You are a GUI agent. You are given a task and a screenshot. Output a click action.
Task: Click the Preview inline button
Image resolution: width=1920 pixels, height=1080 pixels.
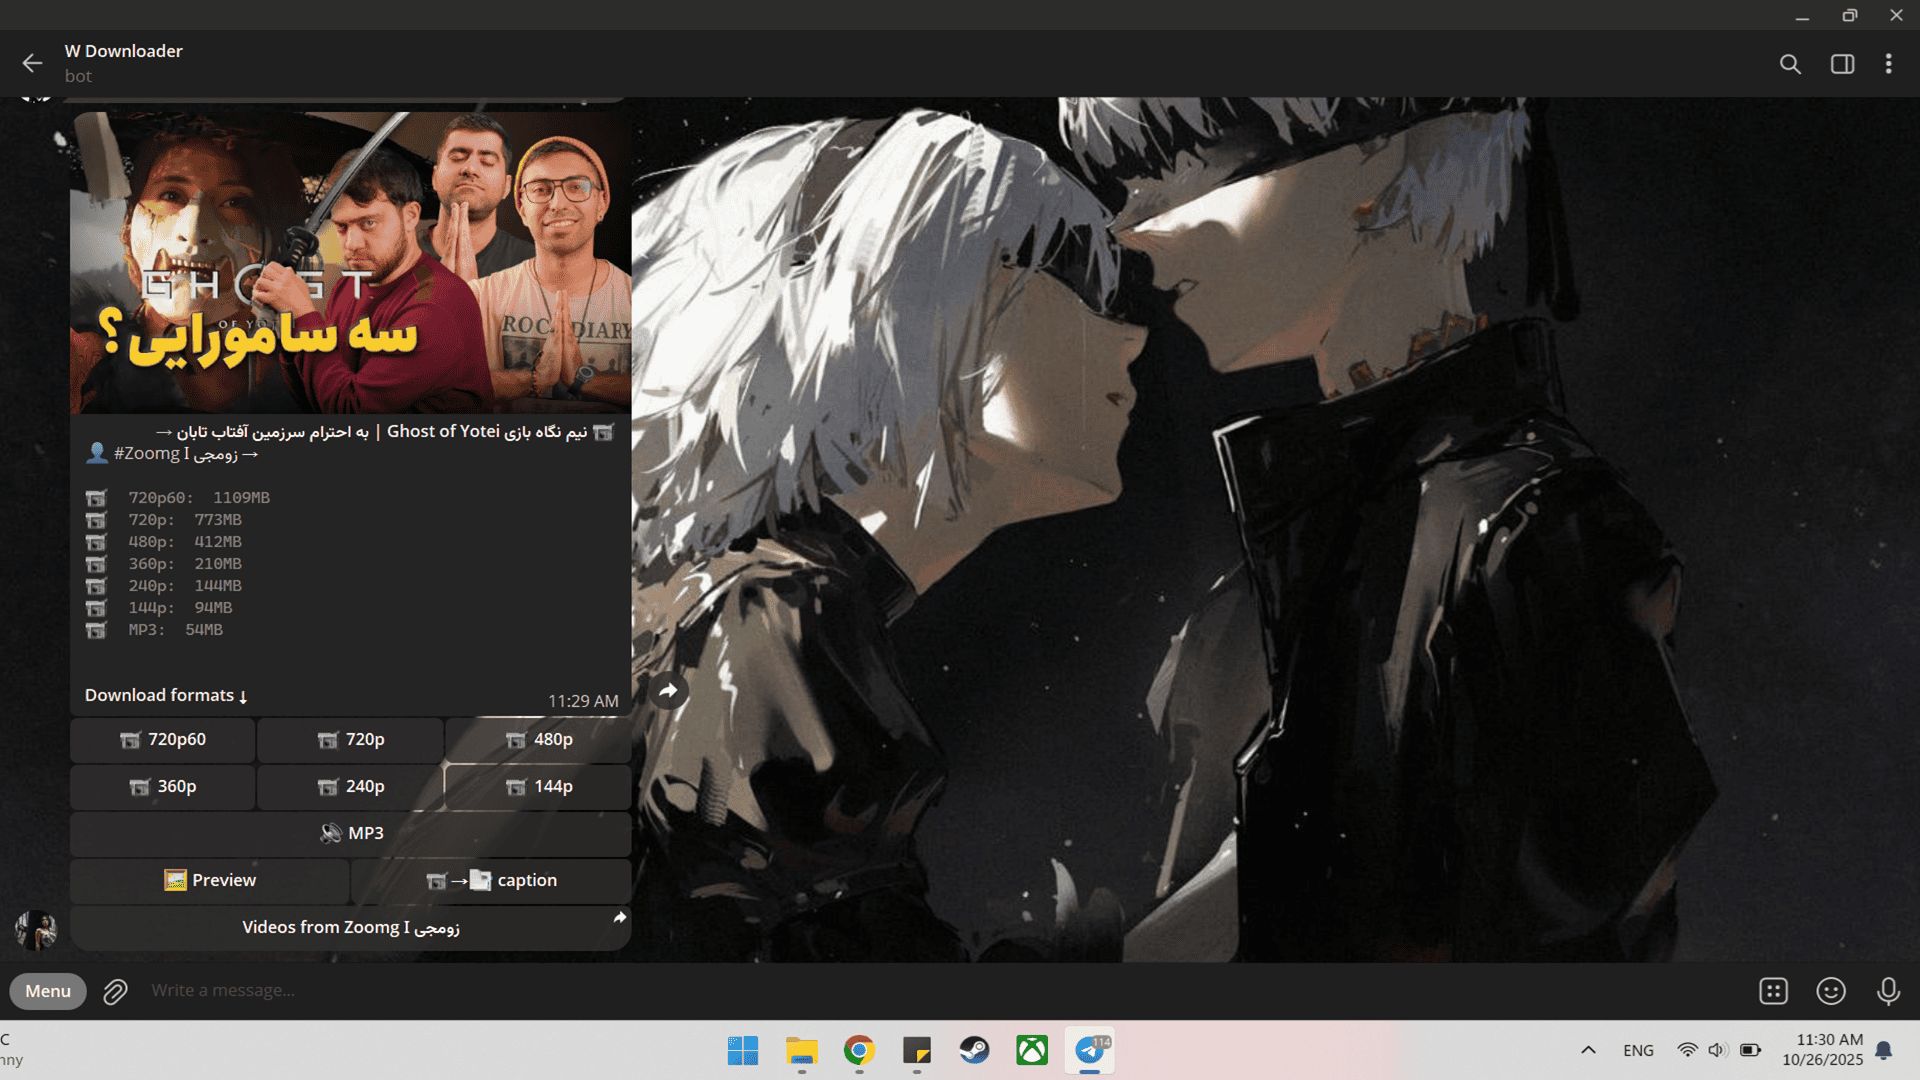pyautogui.click(x=210, y=880)
